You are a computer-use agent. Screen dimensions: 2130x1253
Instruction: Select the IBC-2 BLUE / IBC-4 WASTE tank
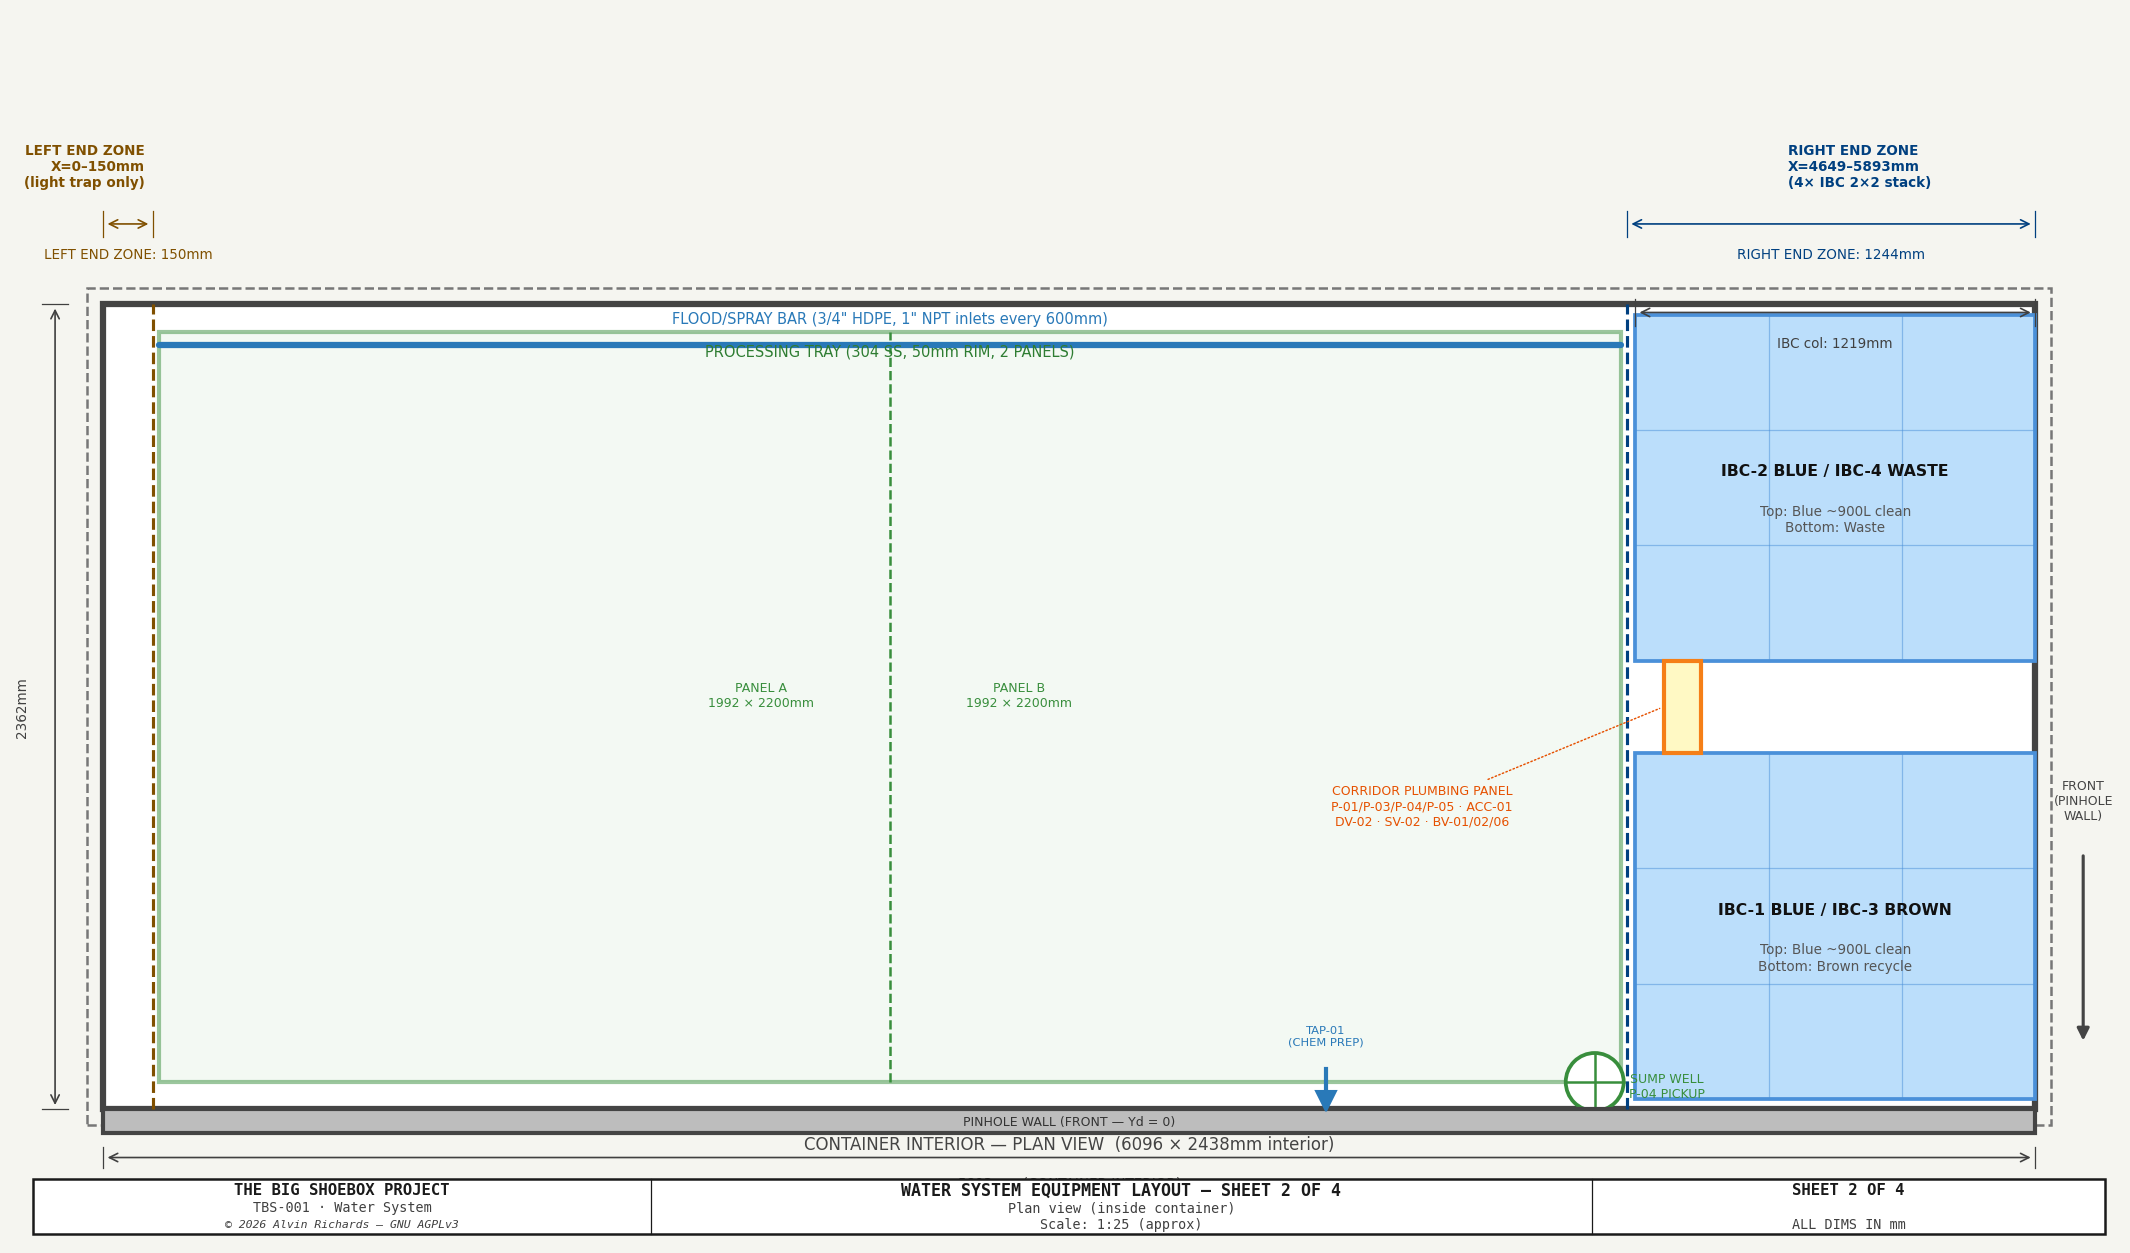[x=1835, y=488]
